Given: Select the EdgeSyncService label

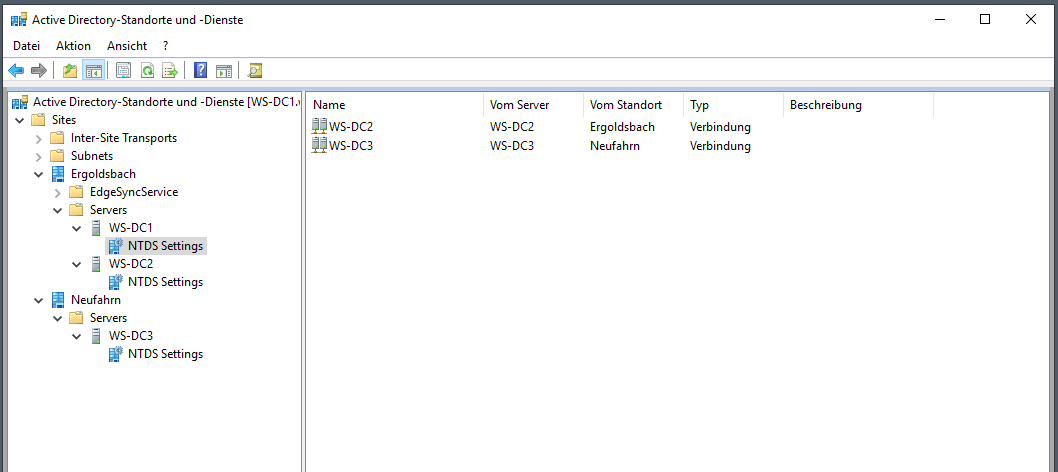Looking at the screenshot, I should tap(134, 192).
